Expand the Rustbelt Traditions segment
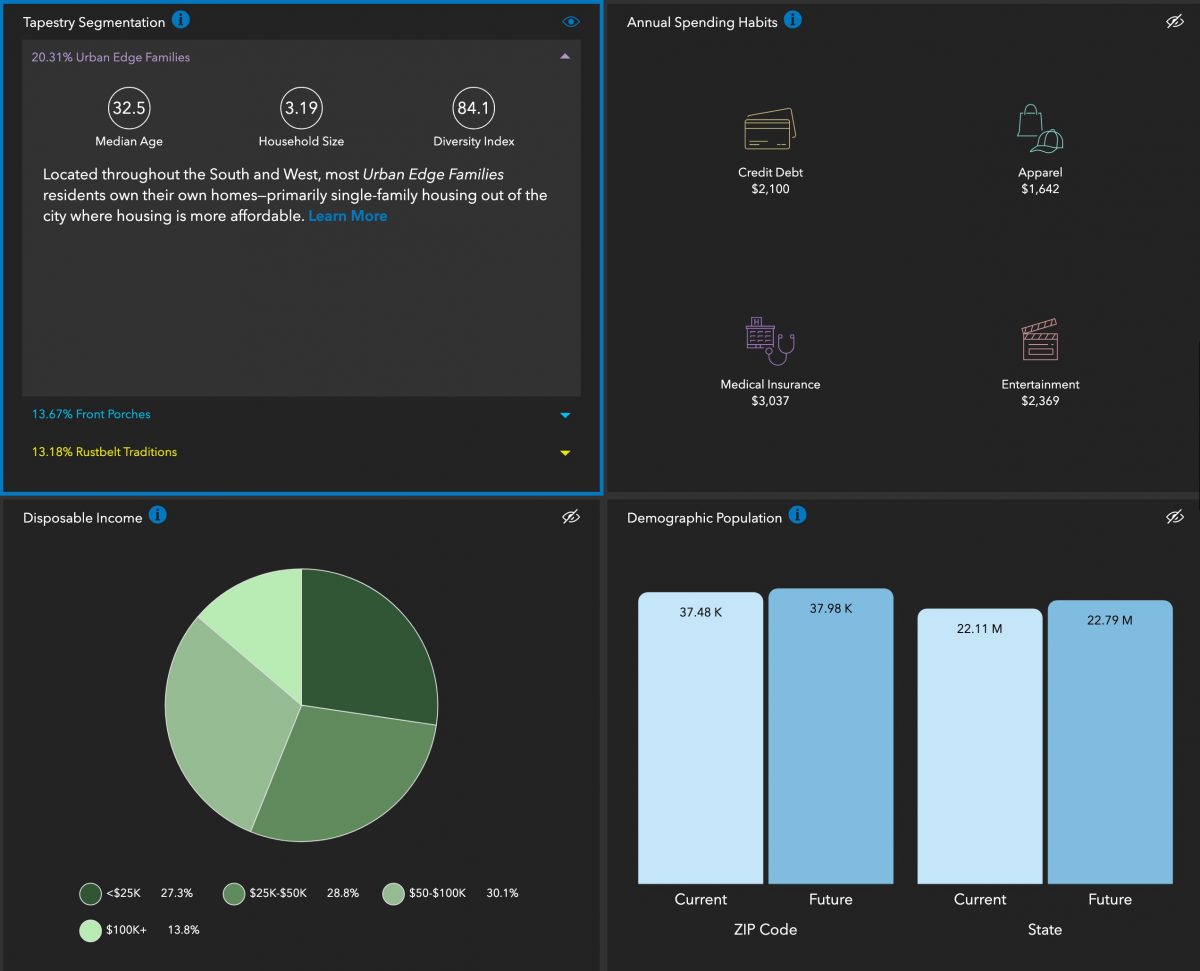 point(565,453)
